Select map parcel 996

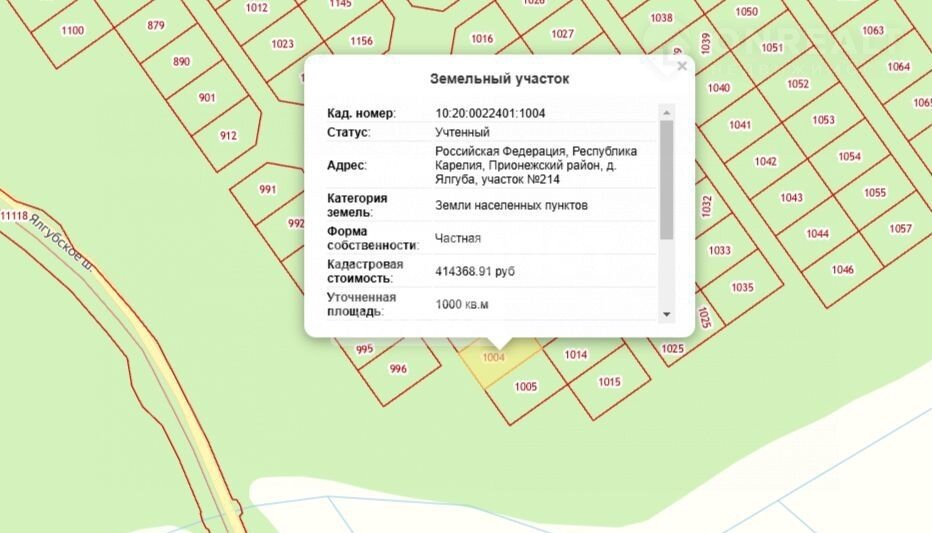pos(398,369)
